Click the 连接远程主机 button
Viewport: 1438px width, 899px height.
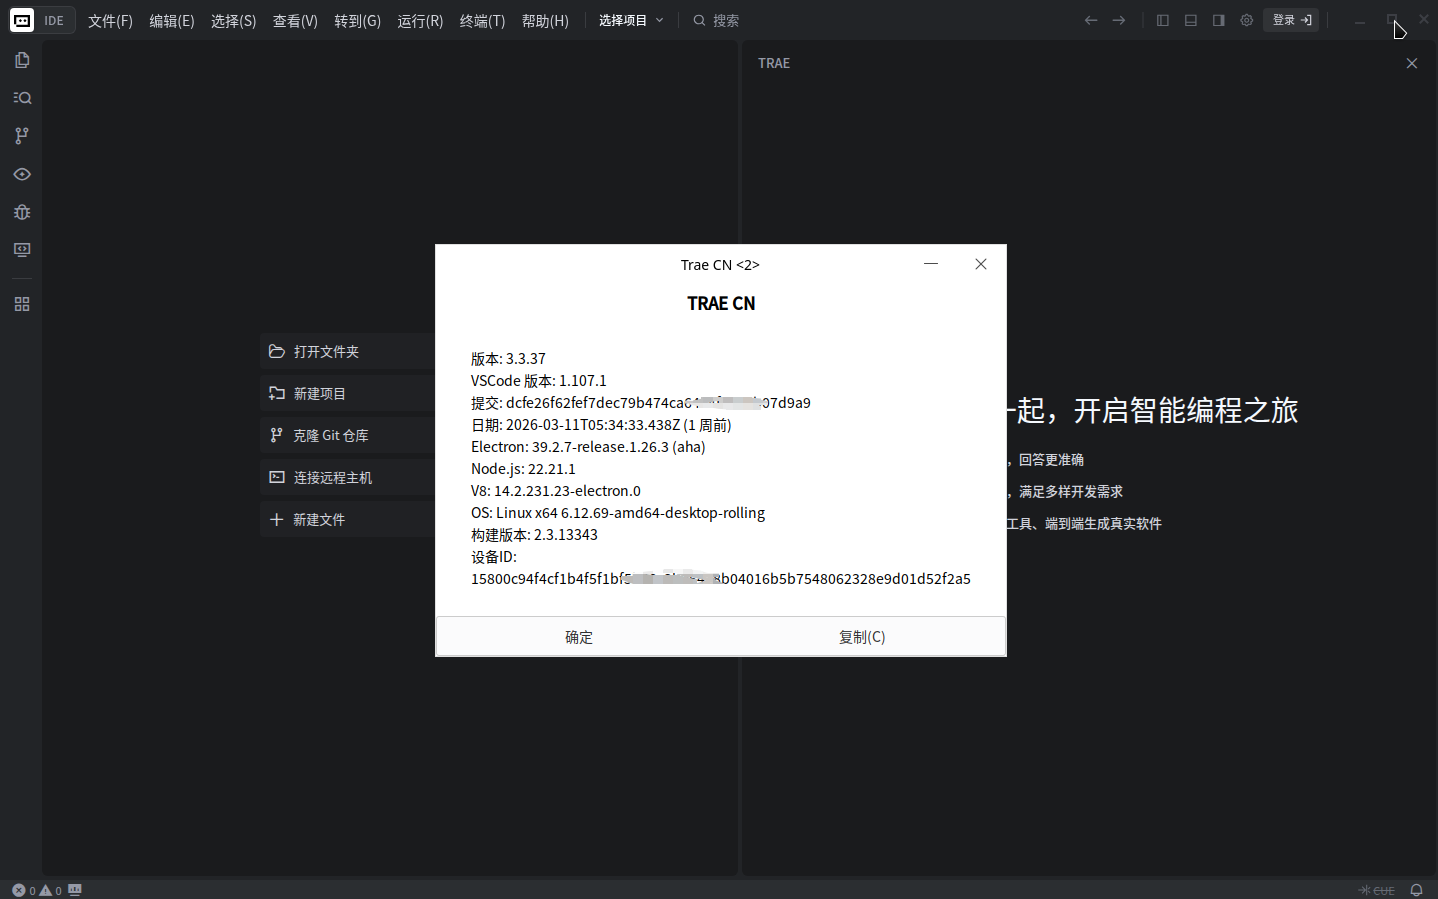[348, 478]
